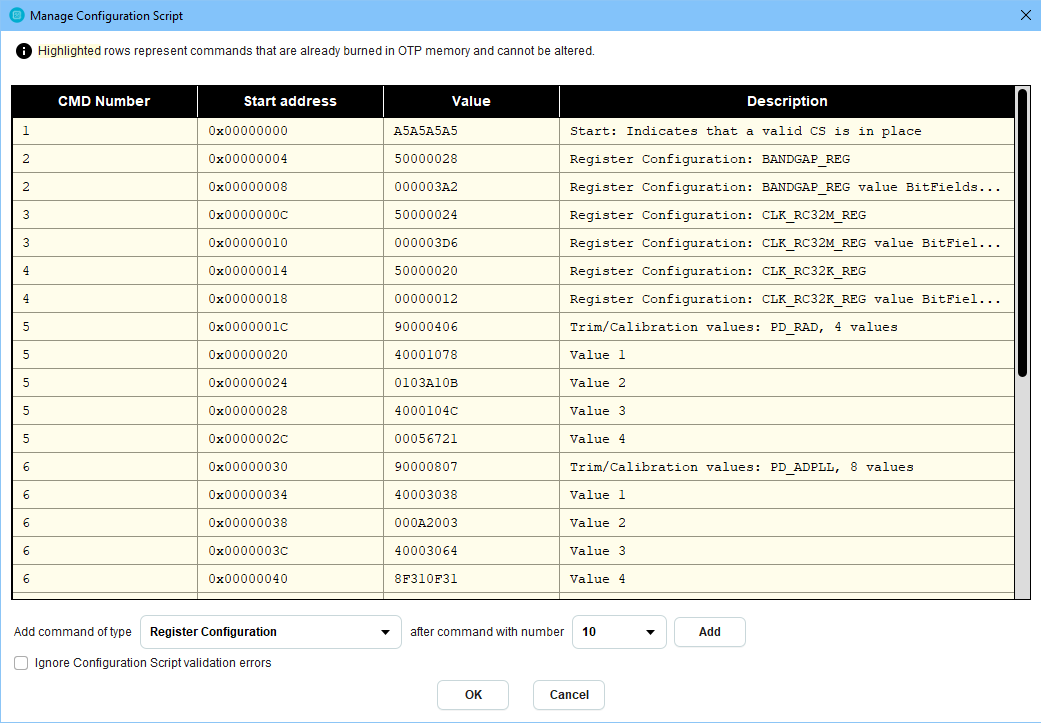Select the value 90000807 cell
The width and height of the screenshot is (1041, 723).
(471, 467)
